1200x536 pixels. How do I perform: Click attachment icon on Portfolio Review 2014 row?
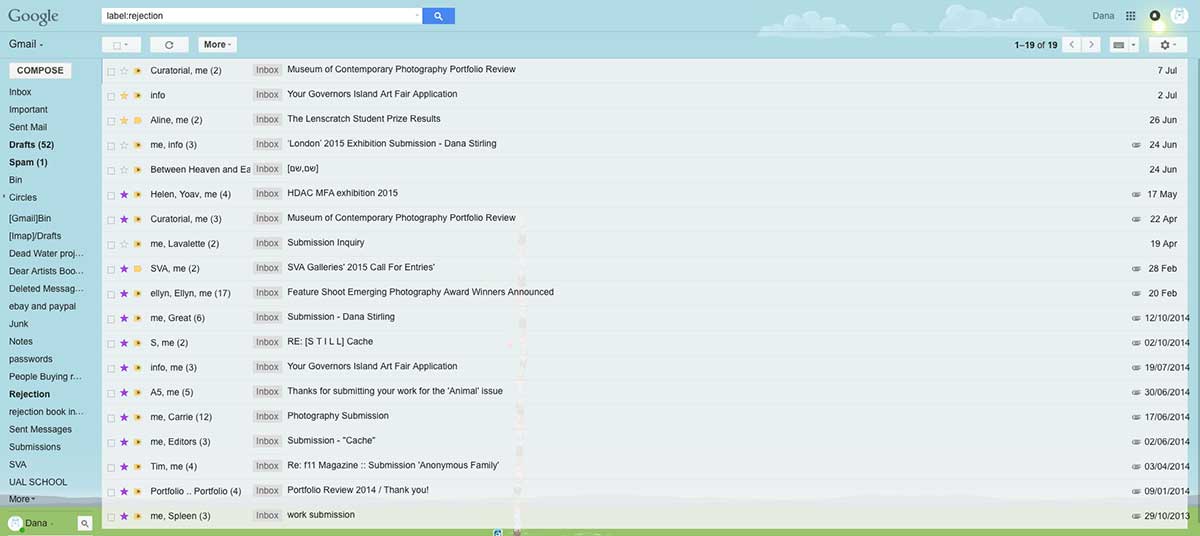pos(1135,491)
